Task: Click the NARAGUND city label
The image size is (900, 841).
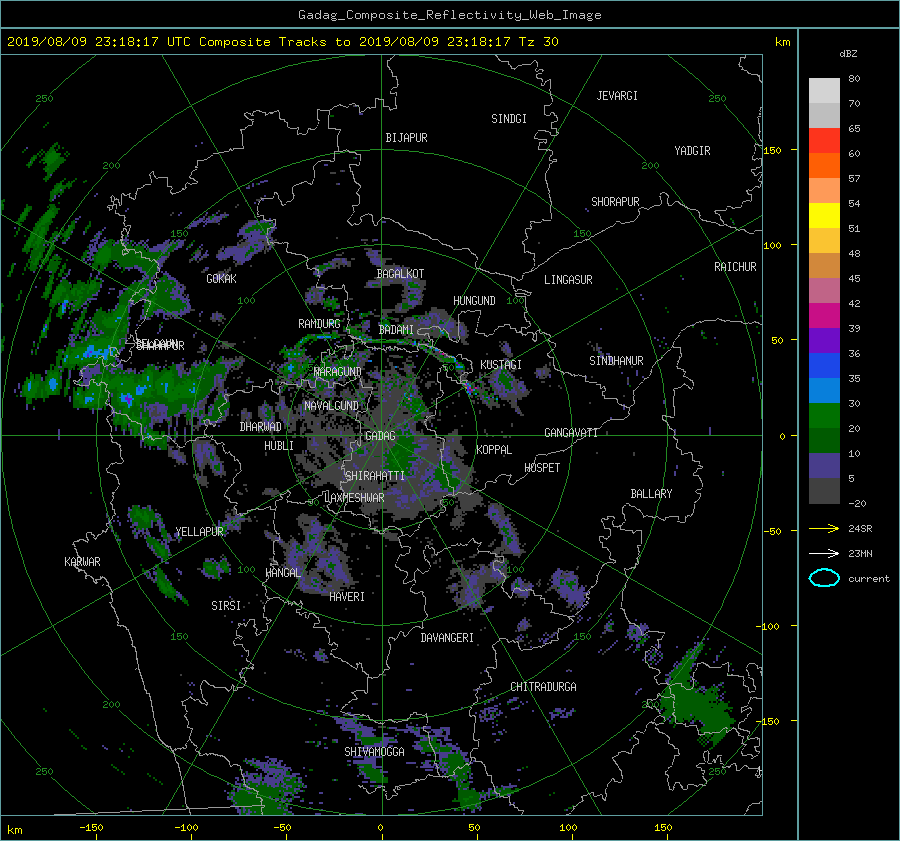Action: 338,372
